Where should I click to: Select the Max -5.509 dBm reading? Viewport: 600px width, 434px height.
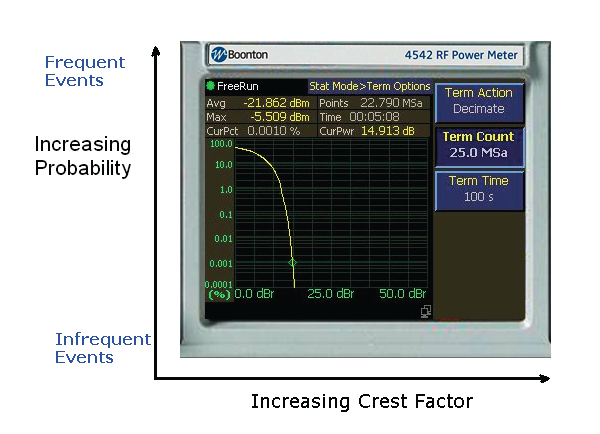click(258, 117)
